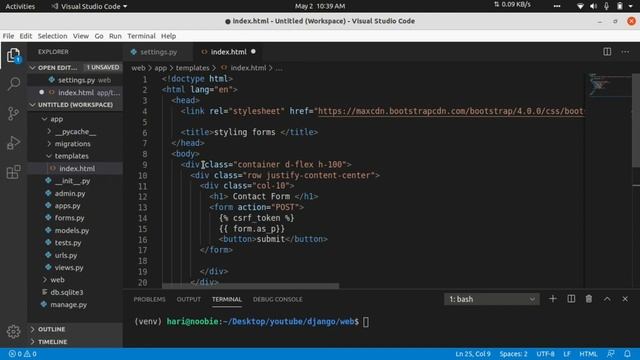Viewport: 640px width, 360px height.
Task: Click the code minimap preview
Action: 609,86
